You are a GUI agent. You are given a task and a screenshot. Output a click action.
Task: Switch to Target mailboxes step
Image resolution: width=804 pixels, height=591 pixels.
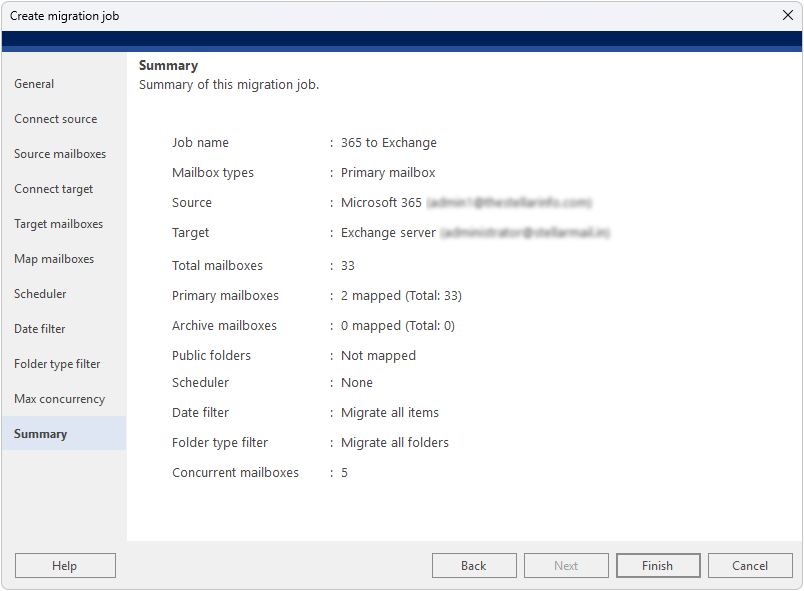[x=58, y=224]
